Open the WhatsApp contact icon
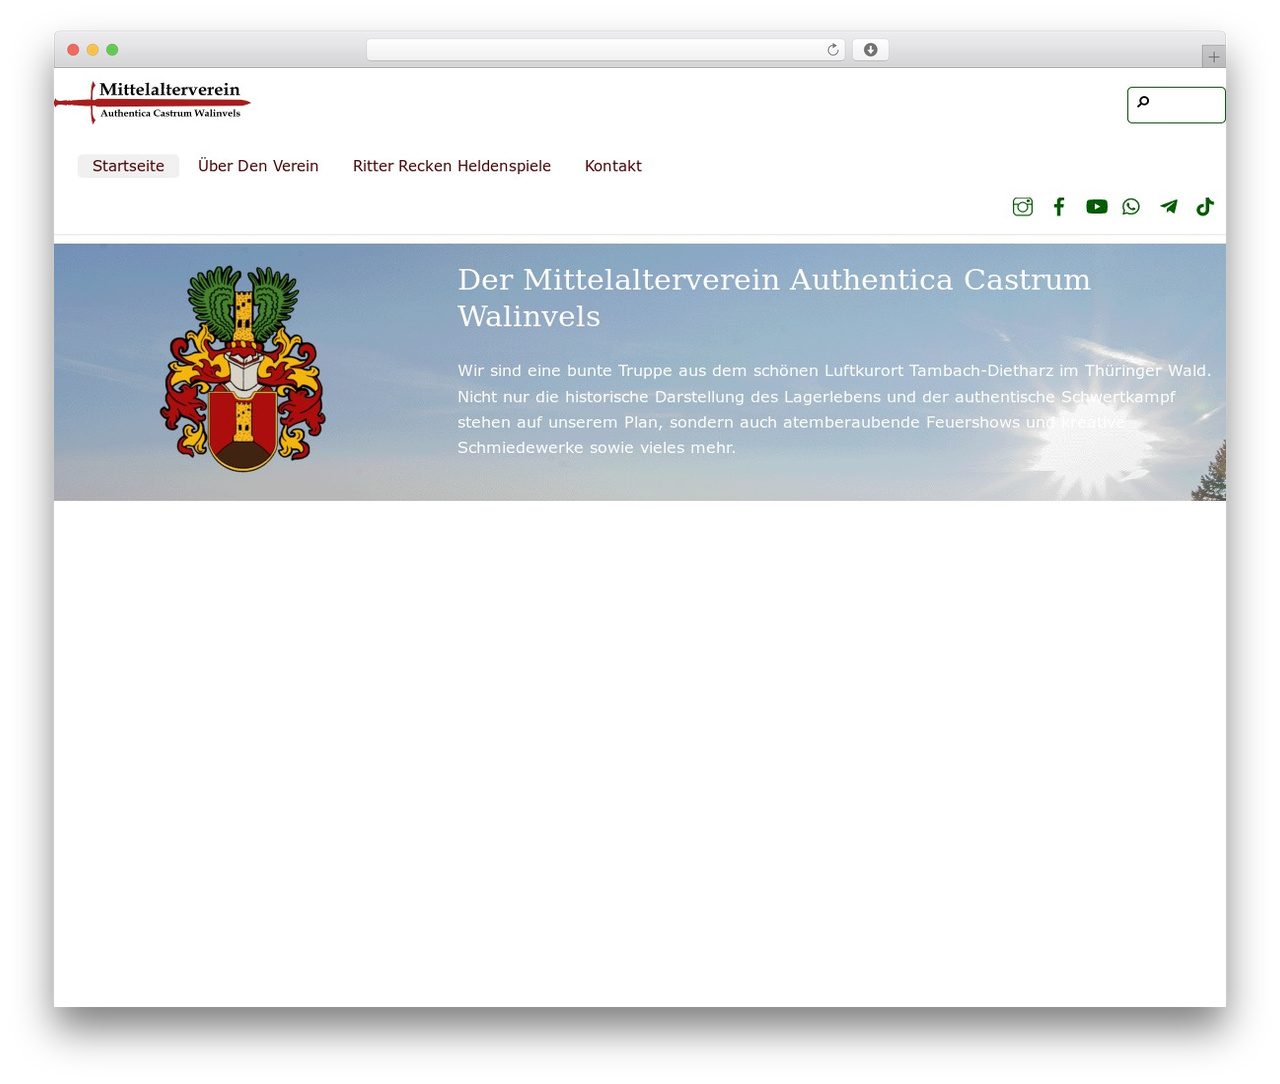Screen dimensions: 1280x1084 pyautogui.click(x=1131, y=207)
